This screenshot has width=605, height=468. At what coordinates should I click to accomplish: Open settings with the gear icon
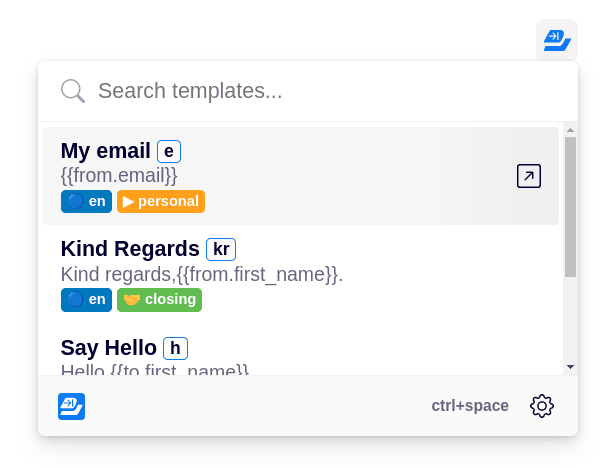coord(542,406)
